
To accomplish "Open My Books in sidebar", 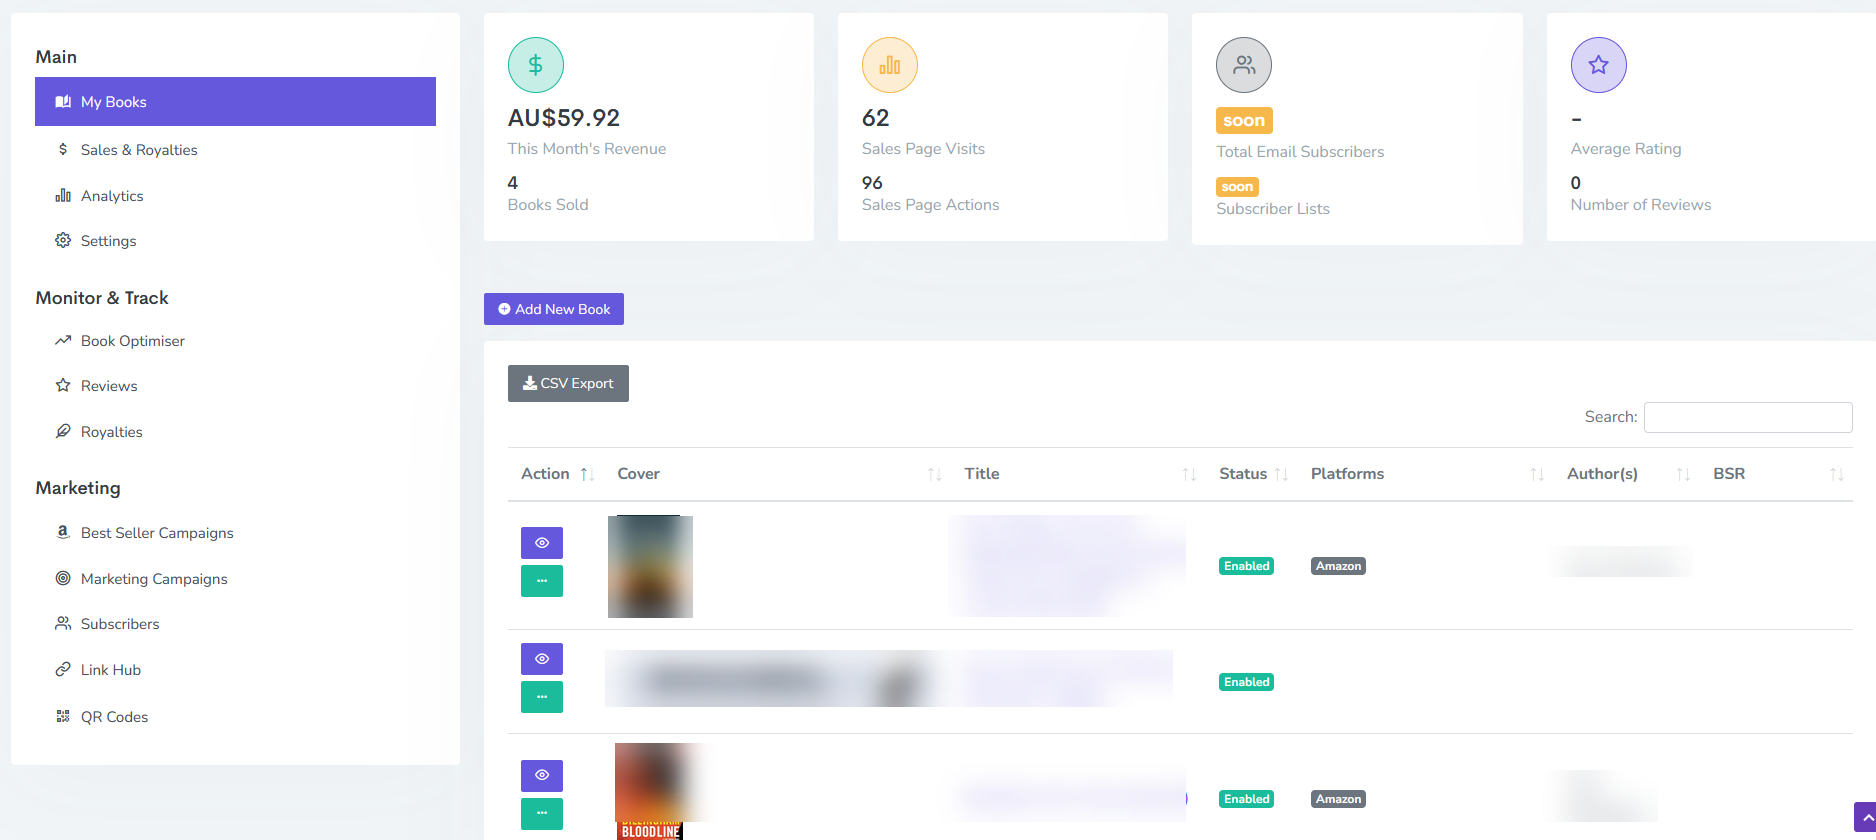I will coord(235,101).
